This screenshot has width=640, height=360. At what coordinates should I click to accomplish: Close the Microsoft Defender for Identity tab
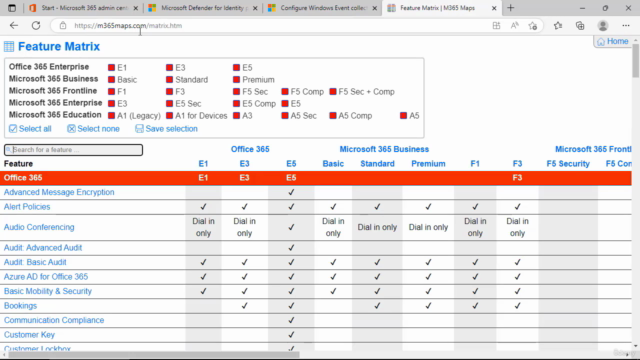pos(255,8)
